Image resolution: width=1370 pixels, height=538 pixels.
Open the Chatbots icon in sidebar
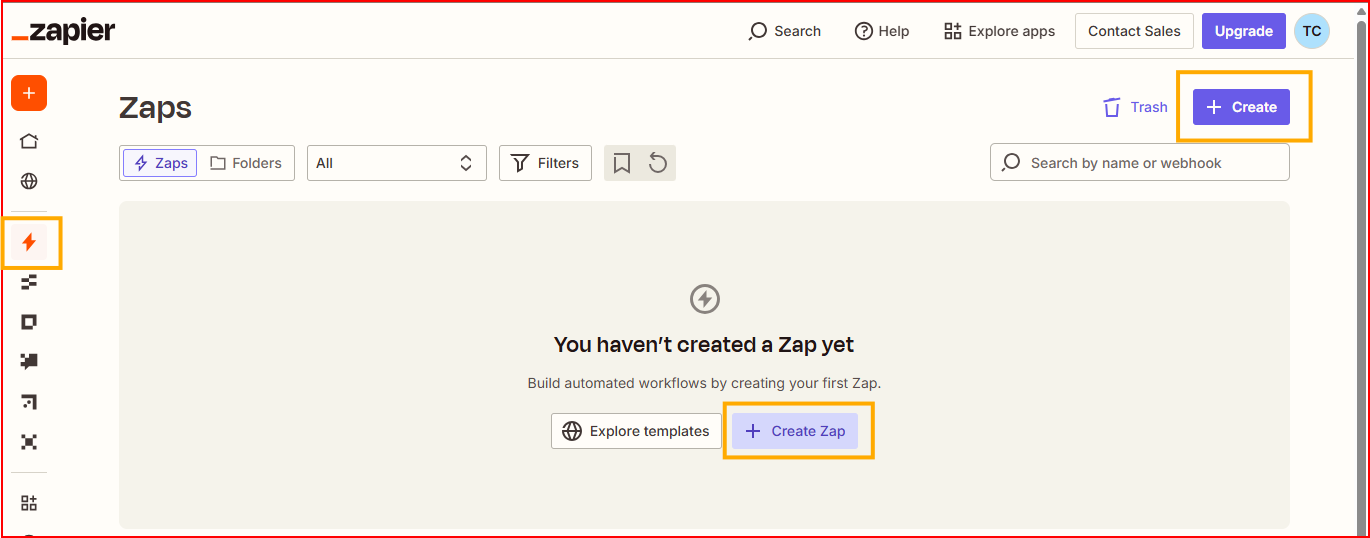pos(29,362)
